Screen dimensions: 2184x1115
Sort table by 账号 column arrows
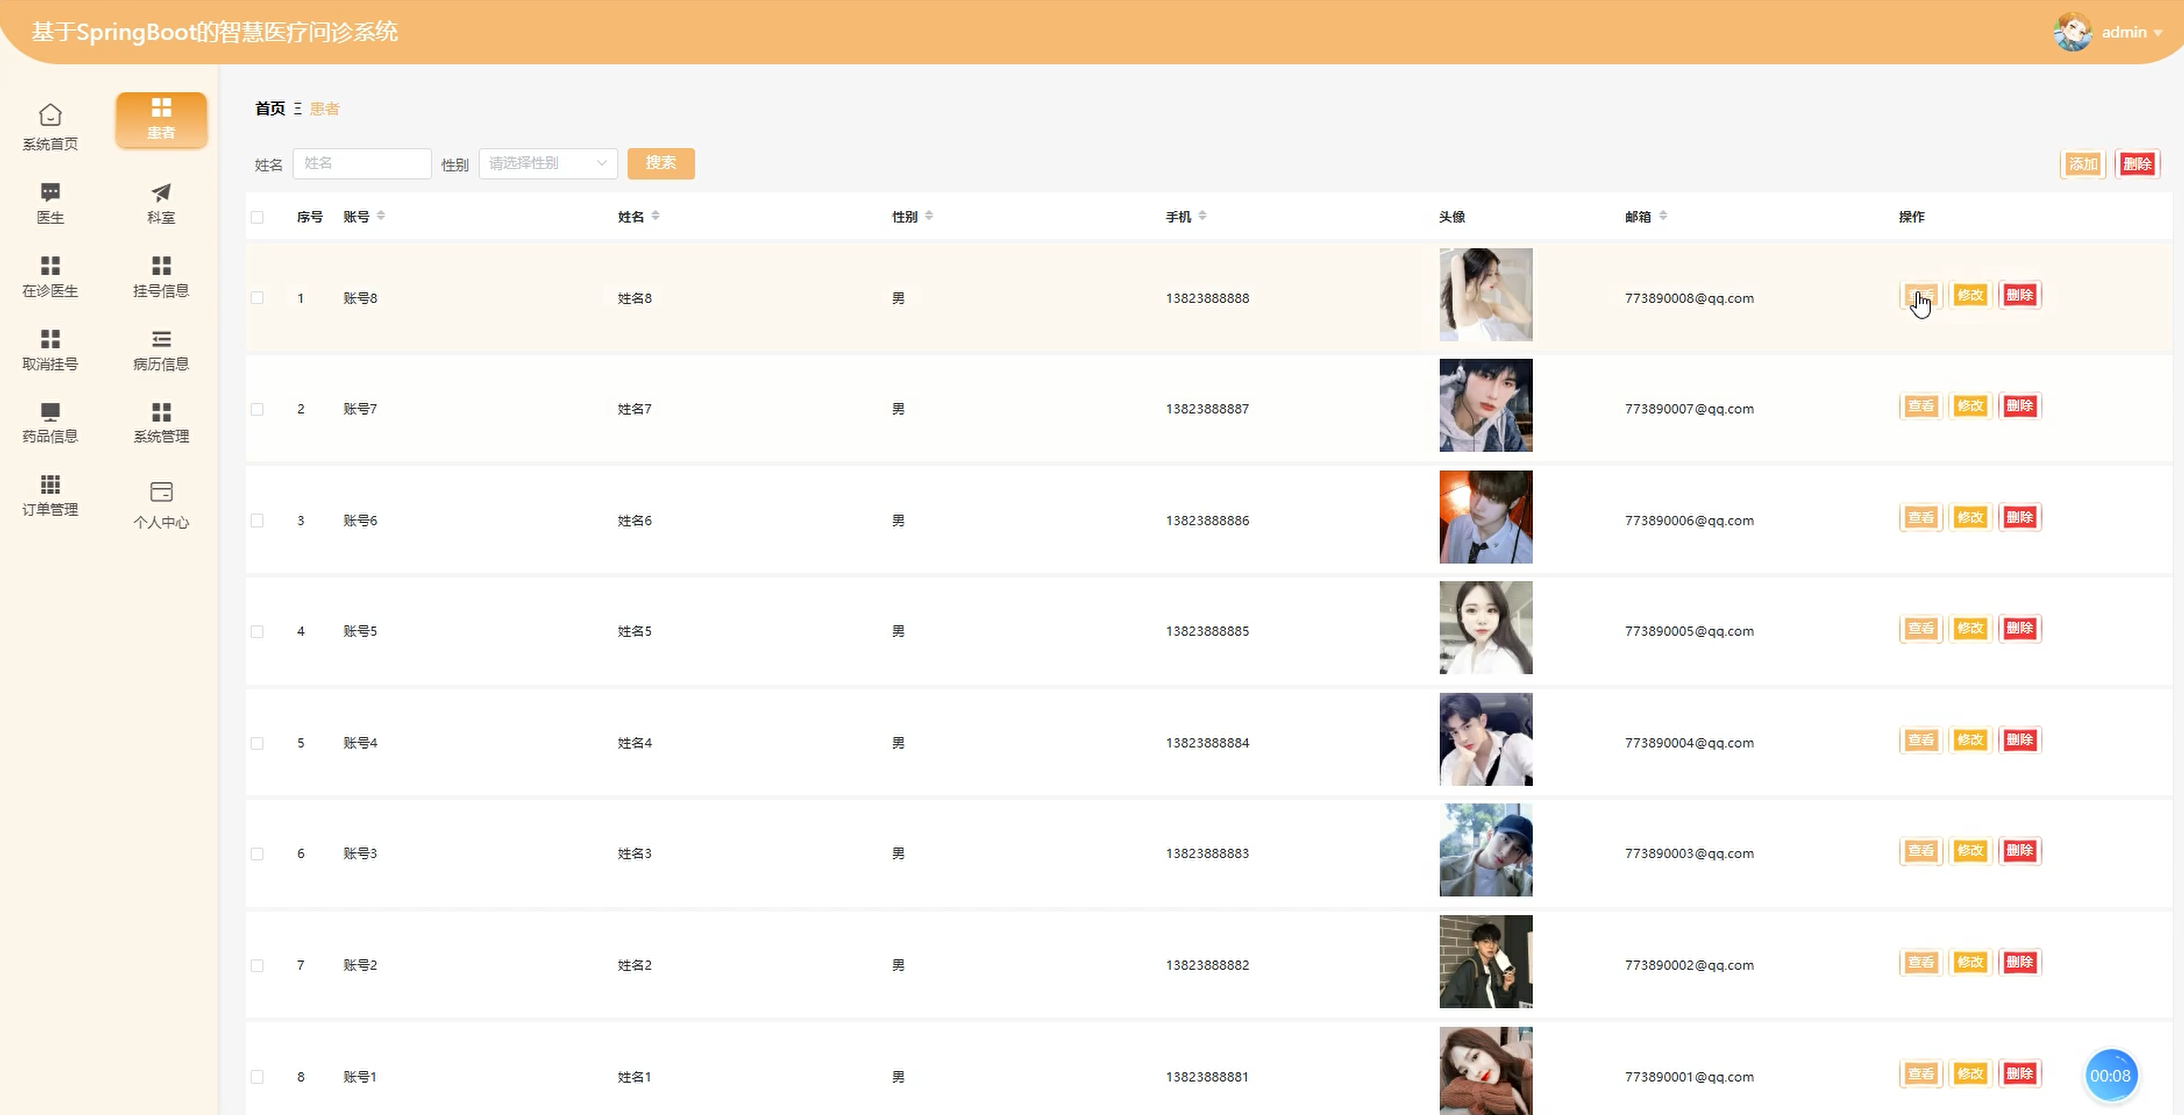coord(381,216)
